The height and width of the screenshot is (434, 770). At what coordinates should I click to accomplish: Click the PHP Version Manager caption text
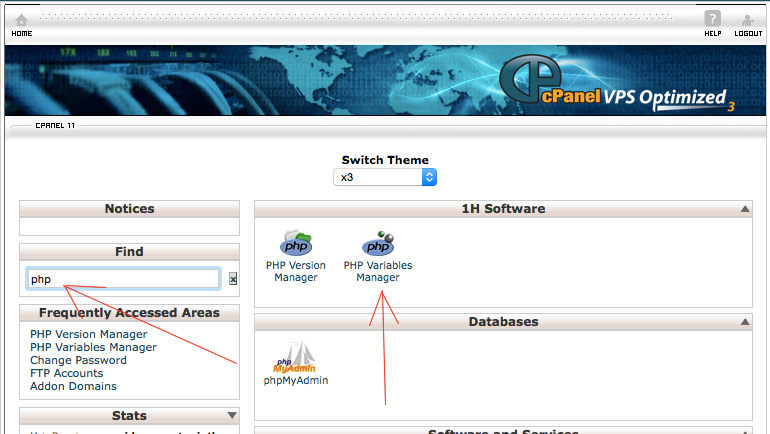coord(296,271)
